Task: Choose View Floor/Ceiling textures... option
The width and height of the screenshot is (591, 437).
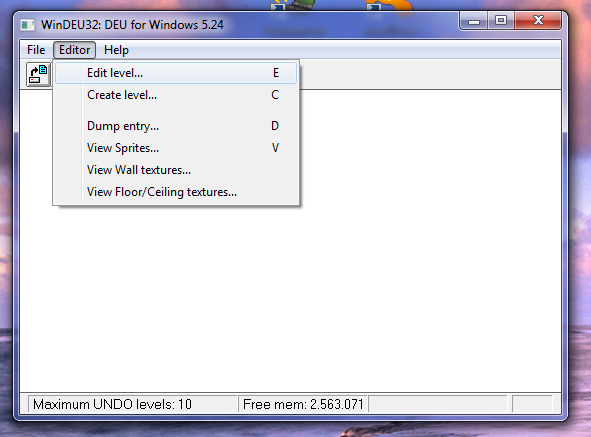Action: click(x=176, y=192)
